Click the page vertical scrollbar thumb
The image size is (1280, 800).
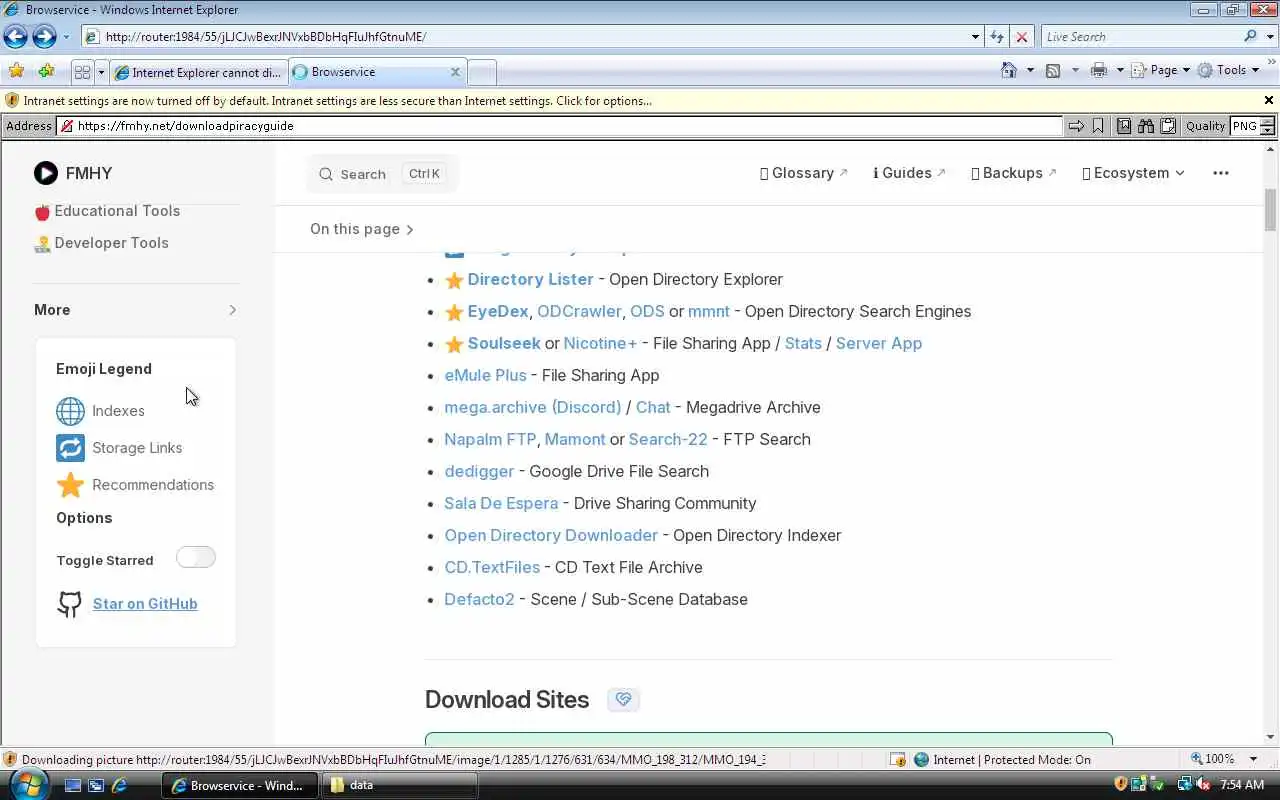pyautogui.click(x=1270, y=209)
